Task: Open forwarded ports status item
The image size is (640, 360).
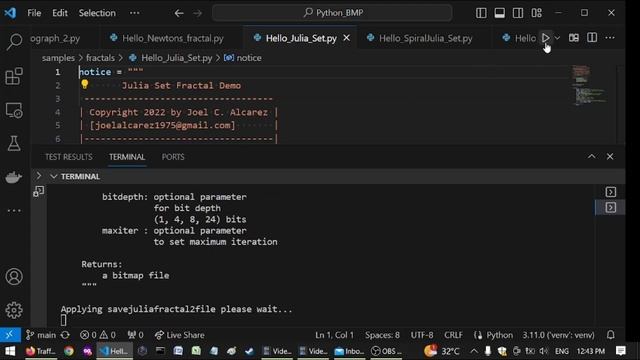Action: tap(135, 335)
